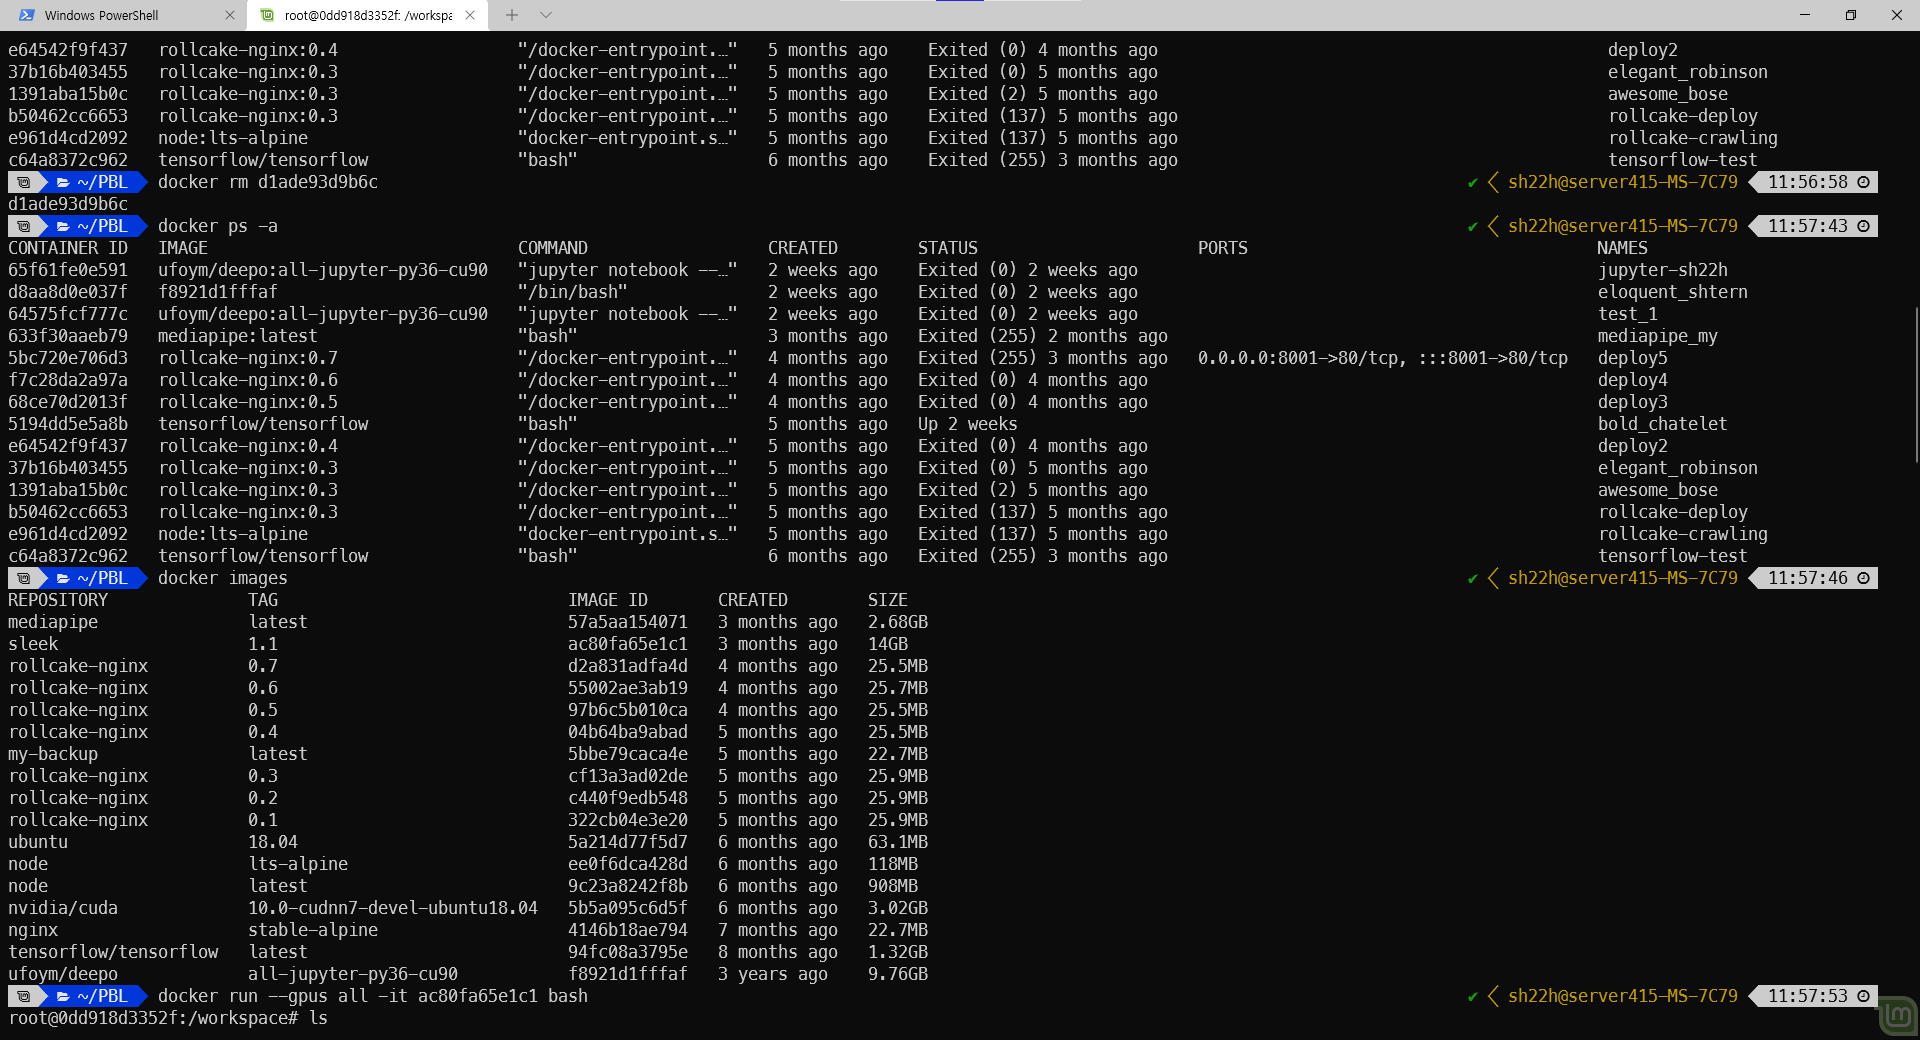
Task: Click the 10.0-cudnn7-devel-ubuntu18.04 tag
Action: (393, 908)
